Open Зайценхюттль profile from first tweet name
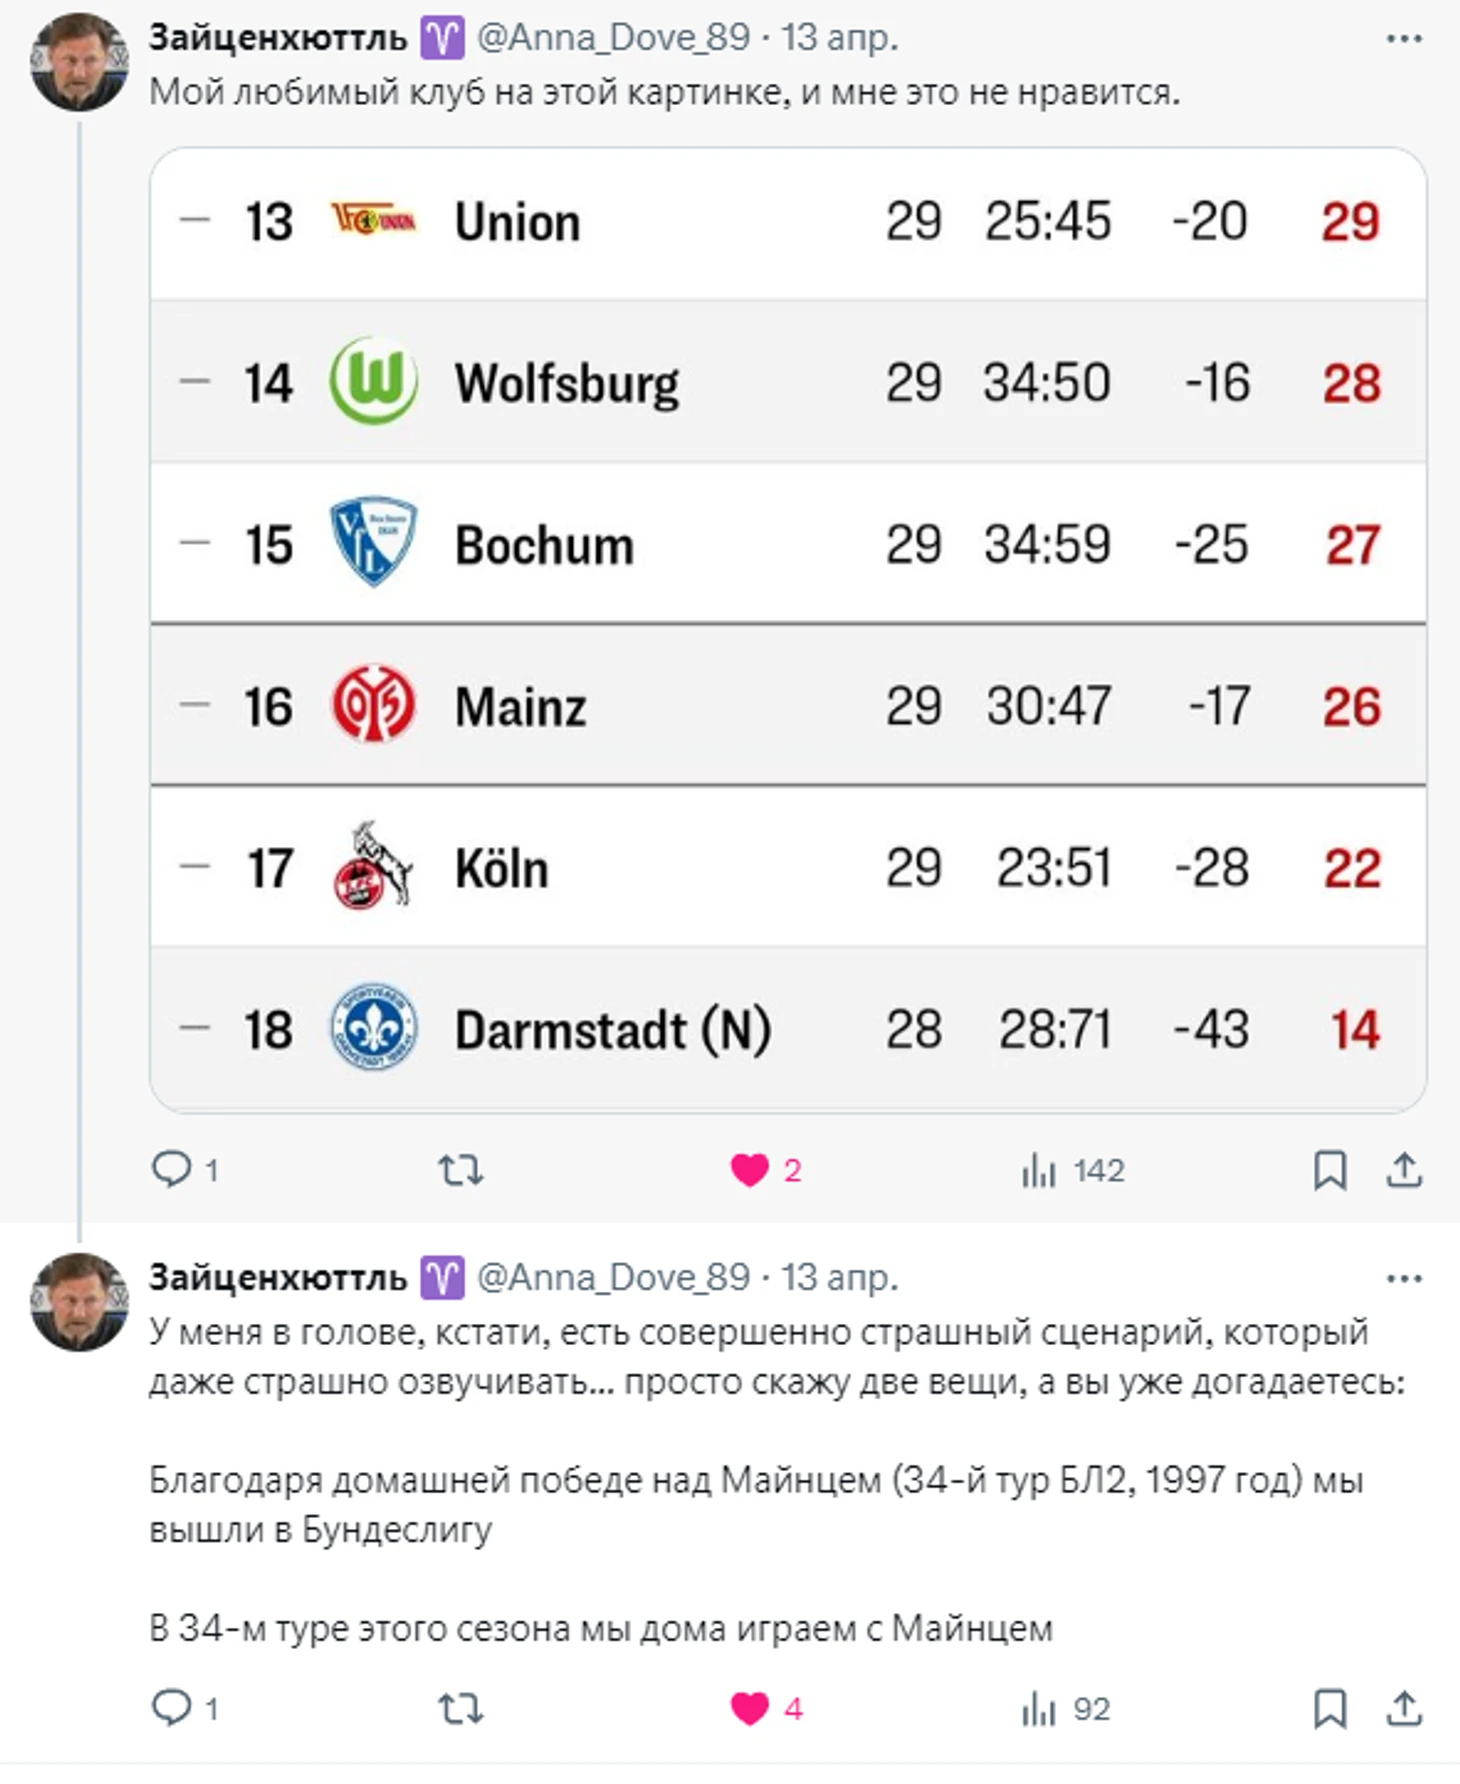This screenshot has height=1784, width=1460. coord(278,38)
